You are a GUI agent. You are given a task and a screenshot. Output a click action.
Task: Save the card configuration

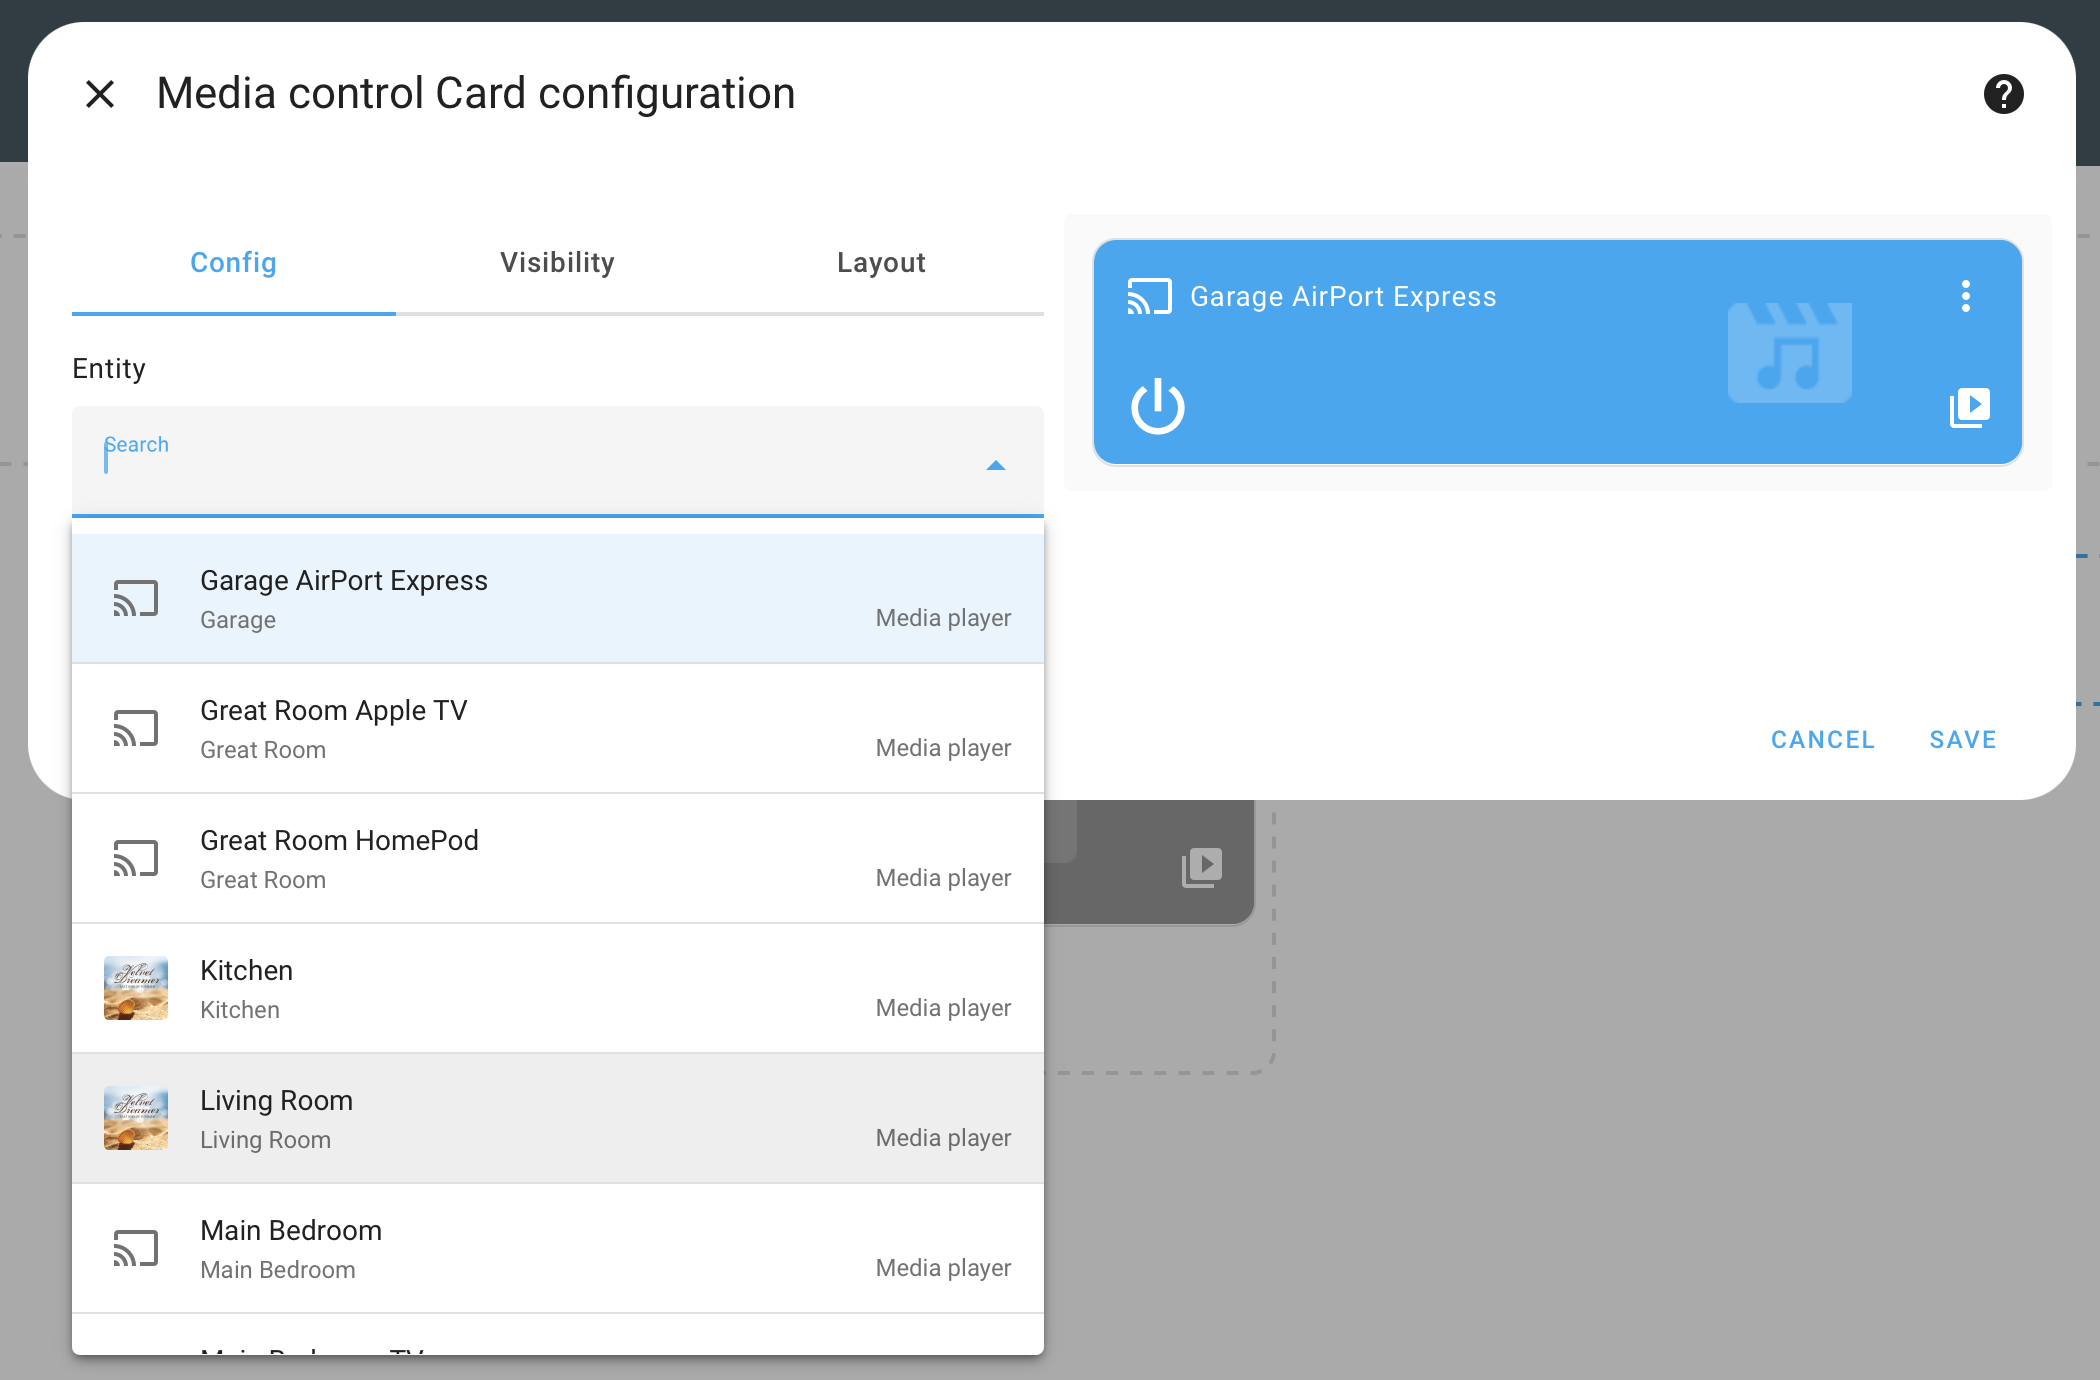pyautogui.click(x=1962, y=739)
